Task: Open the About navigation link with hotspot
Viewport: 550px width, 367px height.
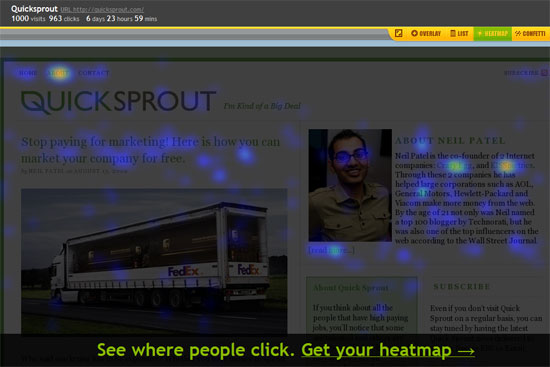Action: pos(59,73)
